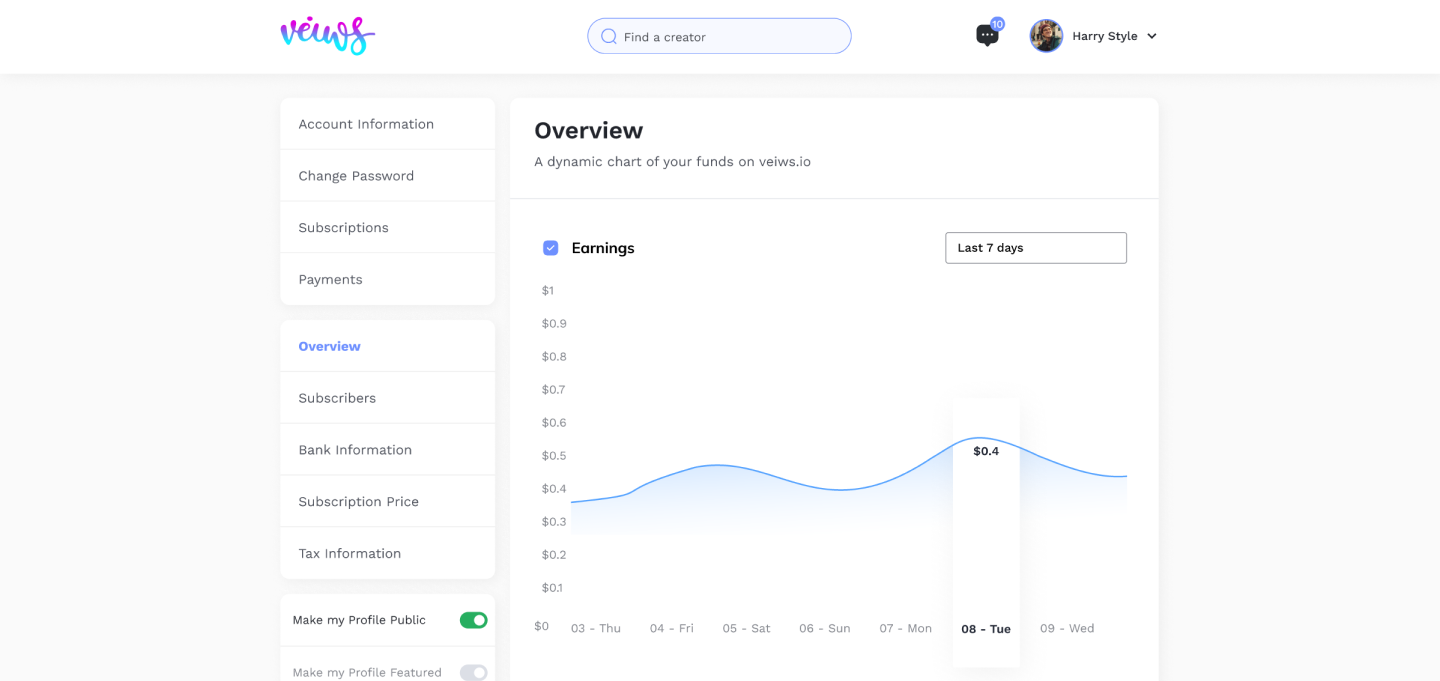Click the 09 - Wed axis label
Screen dimensions: 1440x681
pyautogui.click(x=1067, y=628)
